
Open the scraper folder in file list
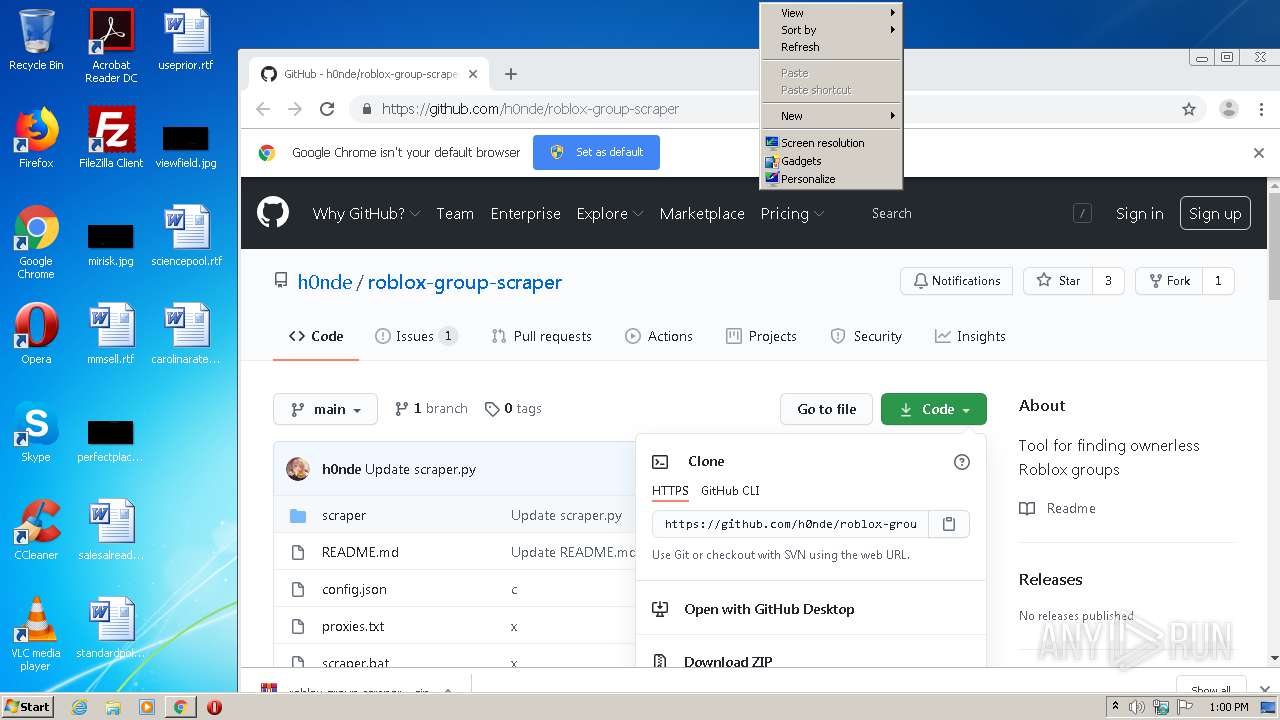click(344, 515)
